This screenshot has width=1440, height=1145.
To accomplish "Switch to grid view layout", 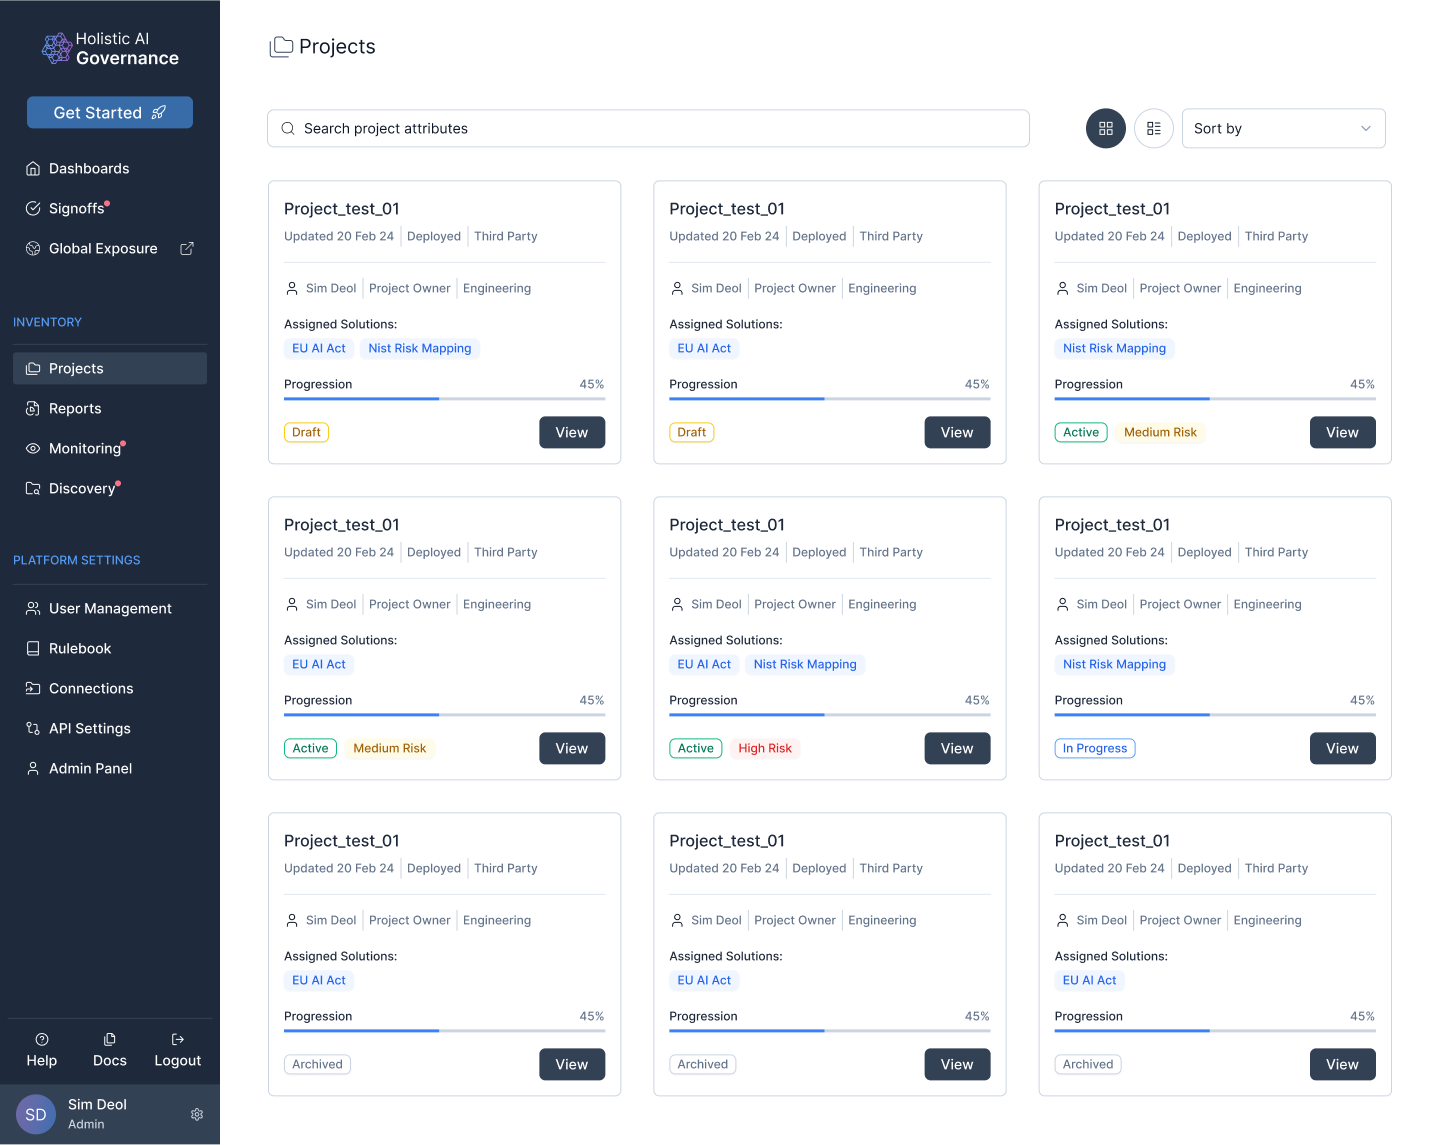I will click(1106, 129).
